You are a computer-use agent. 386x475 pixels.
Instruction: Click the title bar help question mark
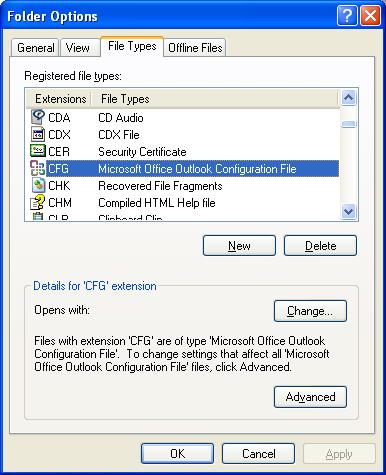[347, 16]
